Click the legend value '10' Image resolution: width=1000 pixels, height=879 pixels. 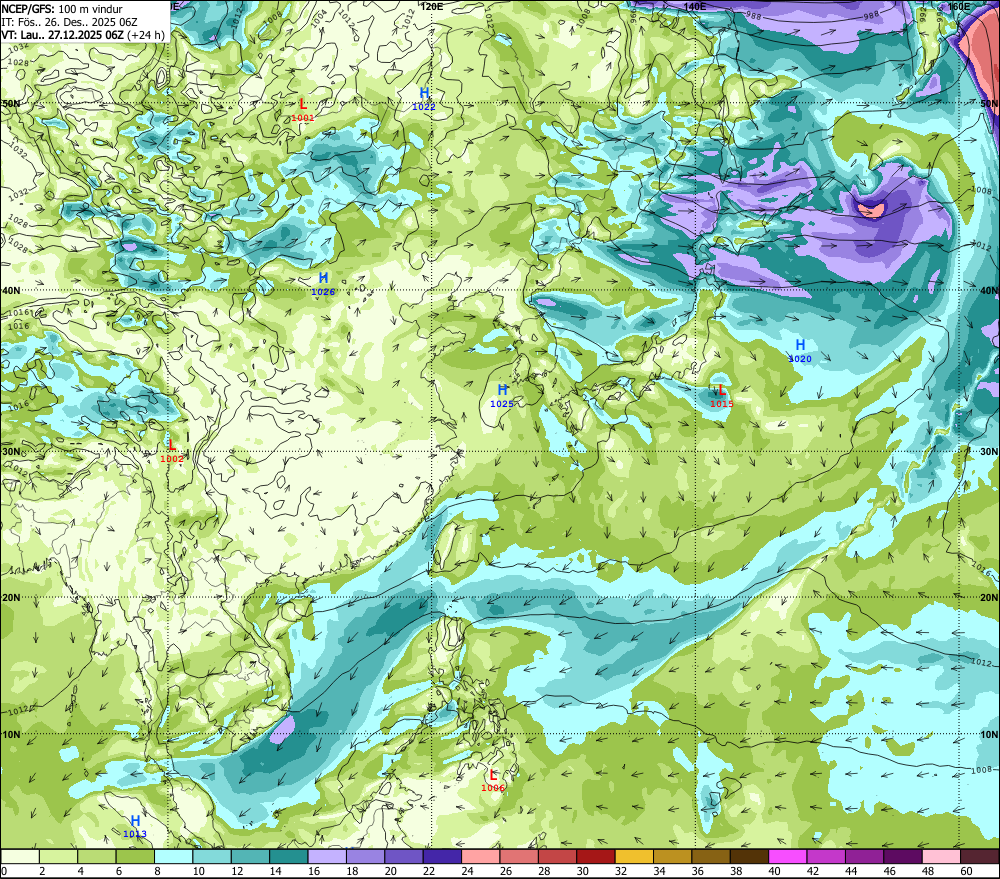click(198, 871)
